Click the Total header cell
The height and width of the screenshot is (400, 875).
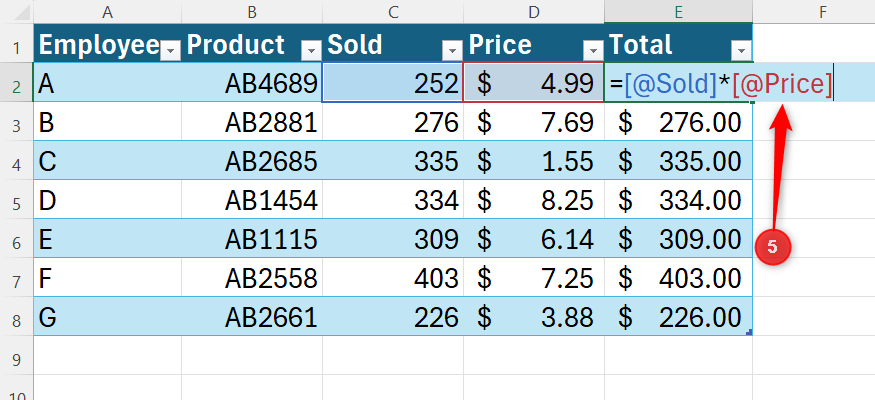pyautogui.click(x=679, y=43)
